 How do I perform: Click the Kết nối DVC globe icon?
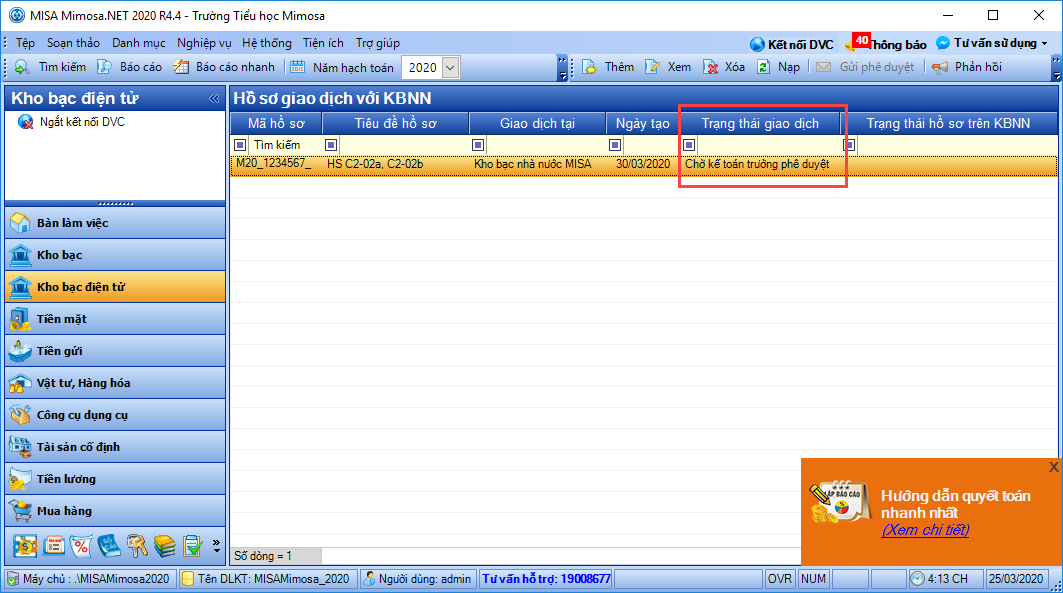(x=757, y=45)
